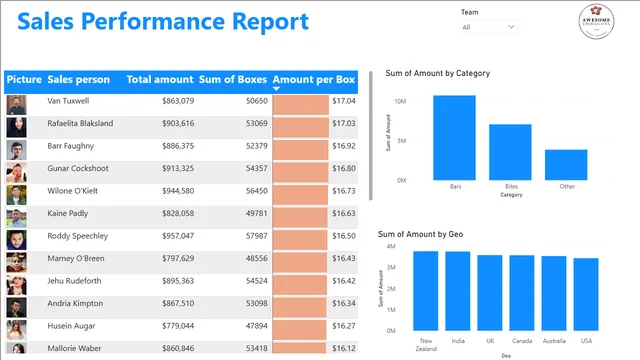Click the New Zealand geo column
Screen dimensions: 640x360
pyautogui.click(x=426, y=291)
